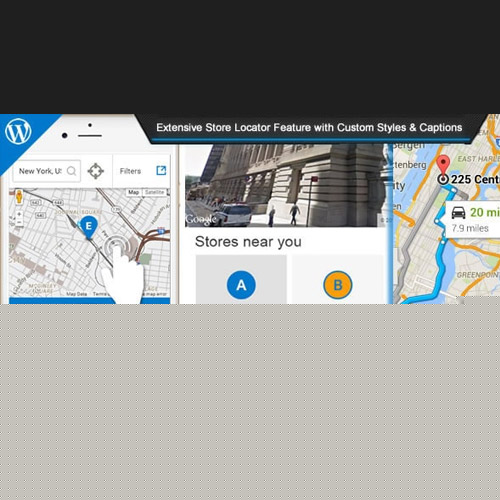The image size is (500, 500).
Task: Switch to the Satellite view tab
Action: 154,192
